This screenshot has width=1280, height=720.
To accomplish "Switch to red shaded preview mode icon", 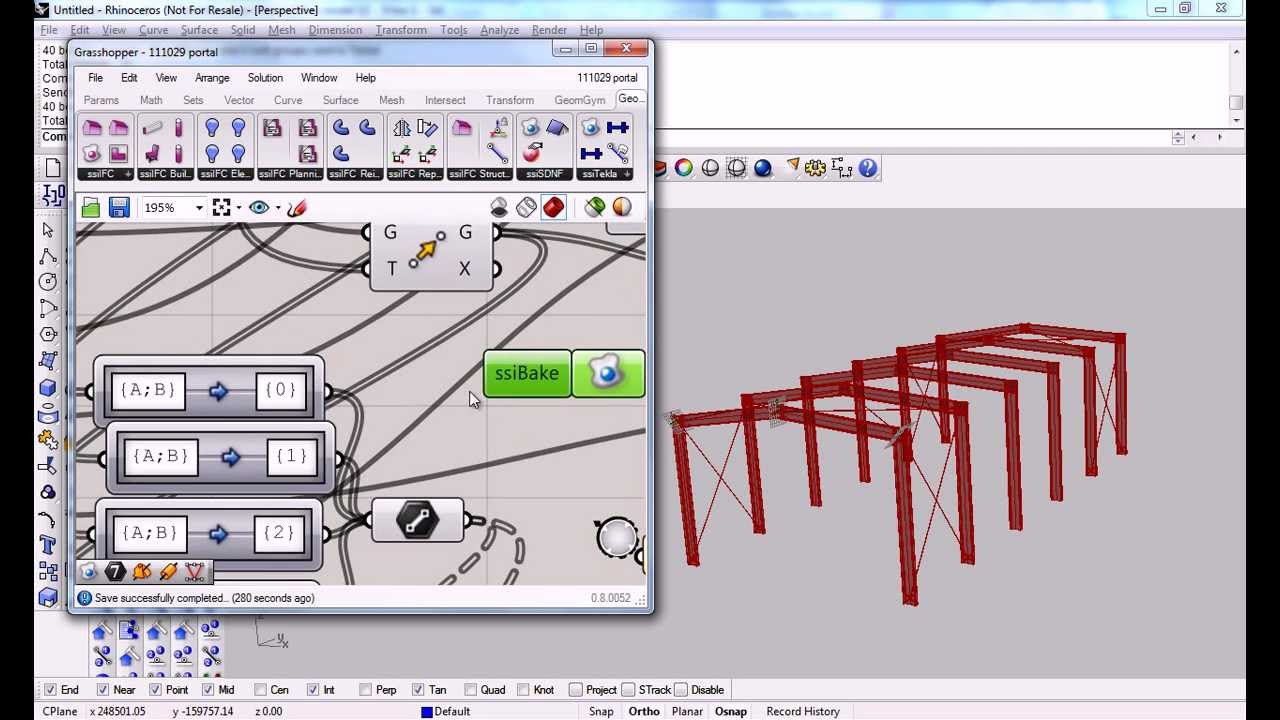I will coord(554,207).
